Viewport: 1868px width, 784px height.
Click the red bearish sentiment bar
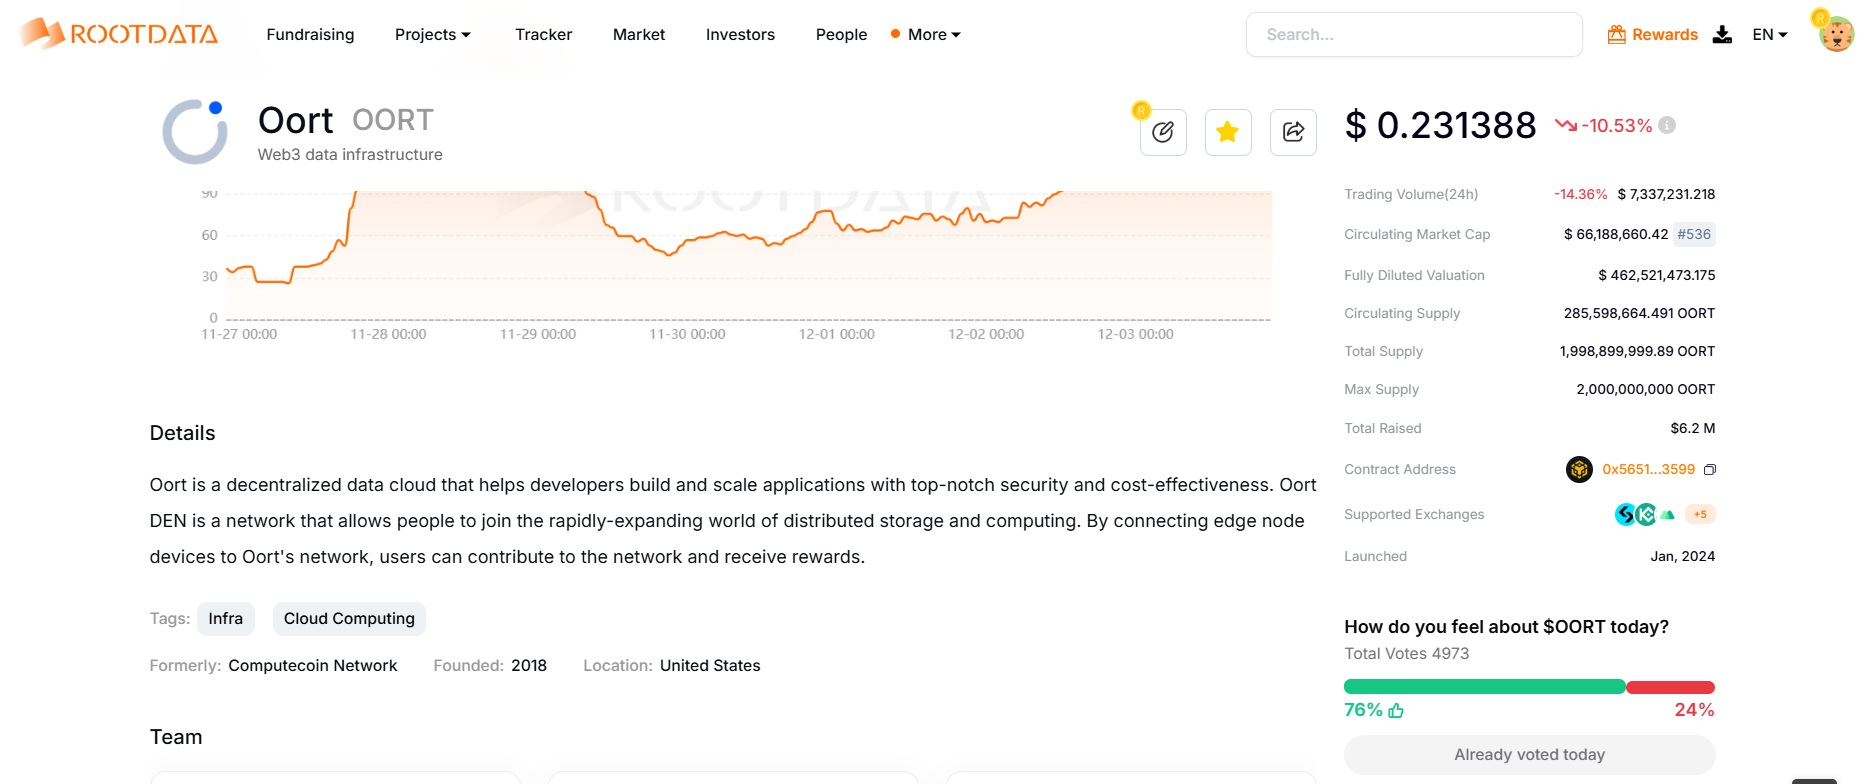click(x=1670, y=687)
